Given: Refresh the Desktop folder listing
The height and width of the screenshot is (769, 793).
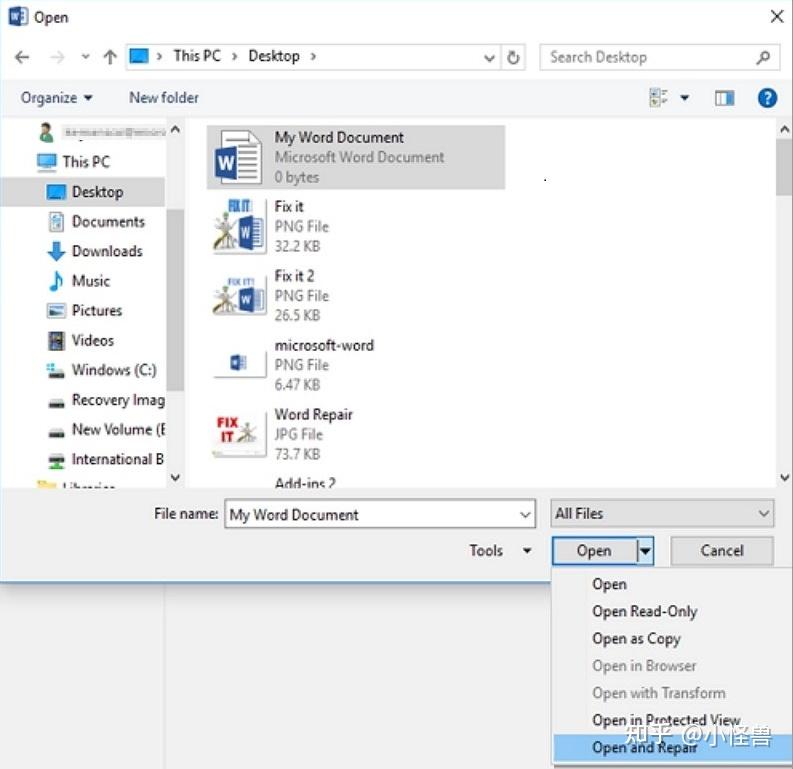Looking at the screenshot, I should pyautogui.click(x=513, y=57).
